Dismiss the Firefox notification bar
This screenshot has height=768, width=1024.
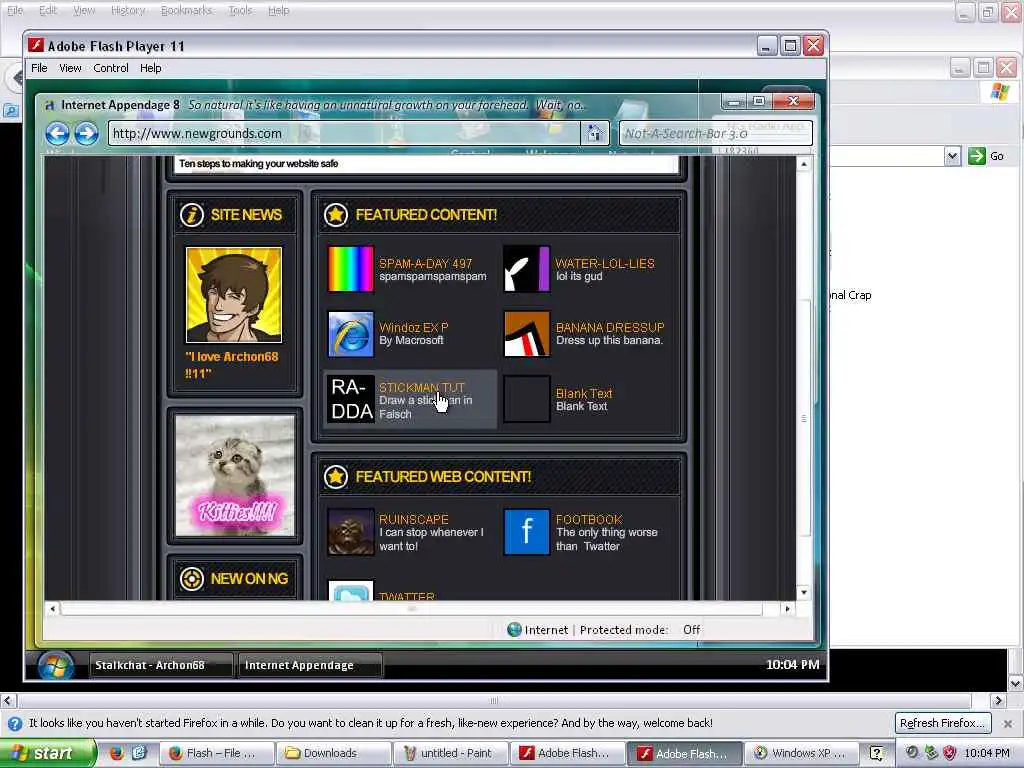coord(1008,724)
